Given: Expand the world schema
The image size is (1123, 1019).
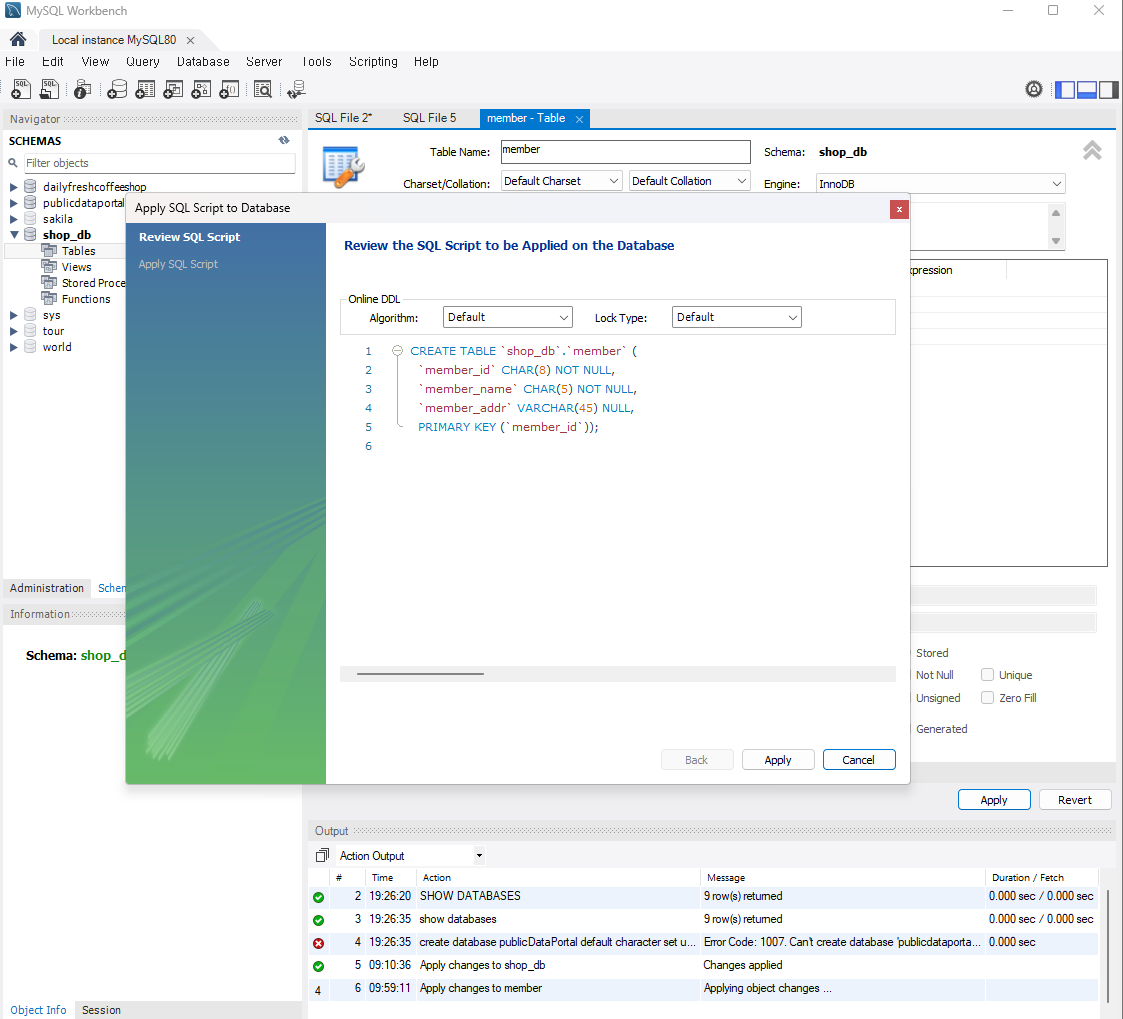Looking at the screenshot, I should point(14,347).
